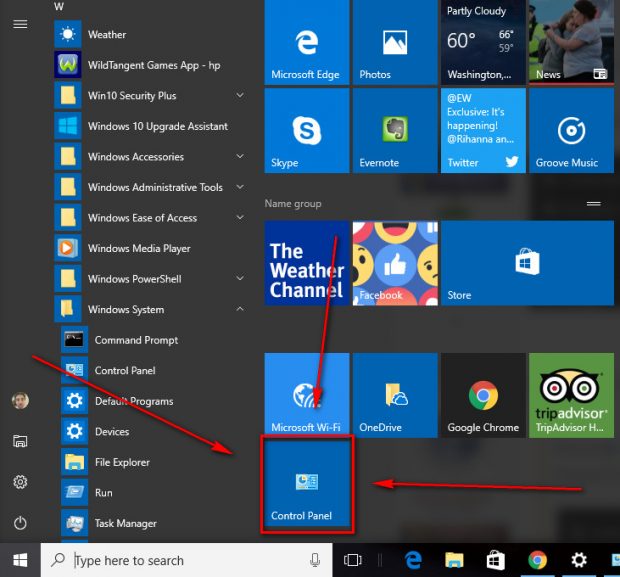620x577 pixels.
Task: Open the Google Chrome tile
Action: coord(483,395)
